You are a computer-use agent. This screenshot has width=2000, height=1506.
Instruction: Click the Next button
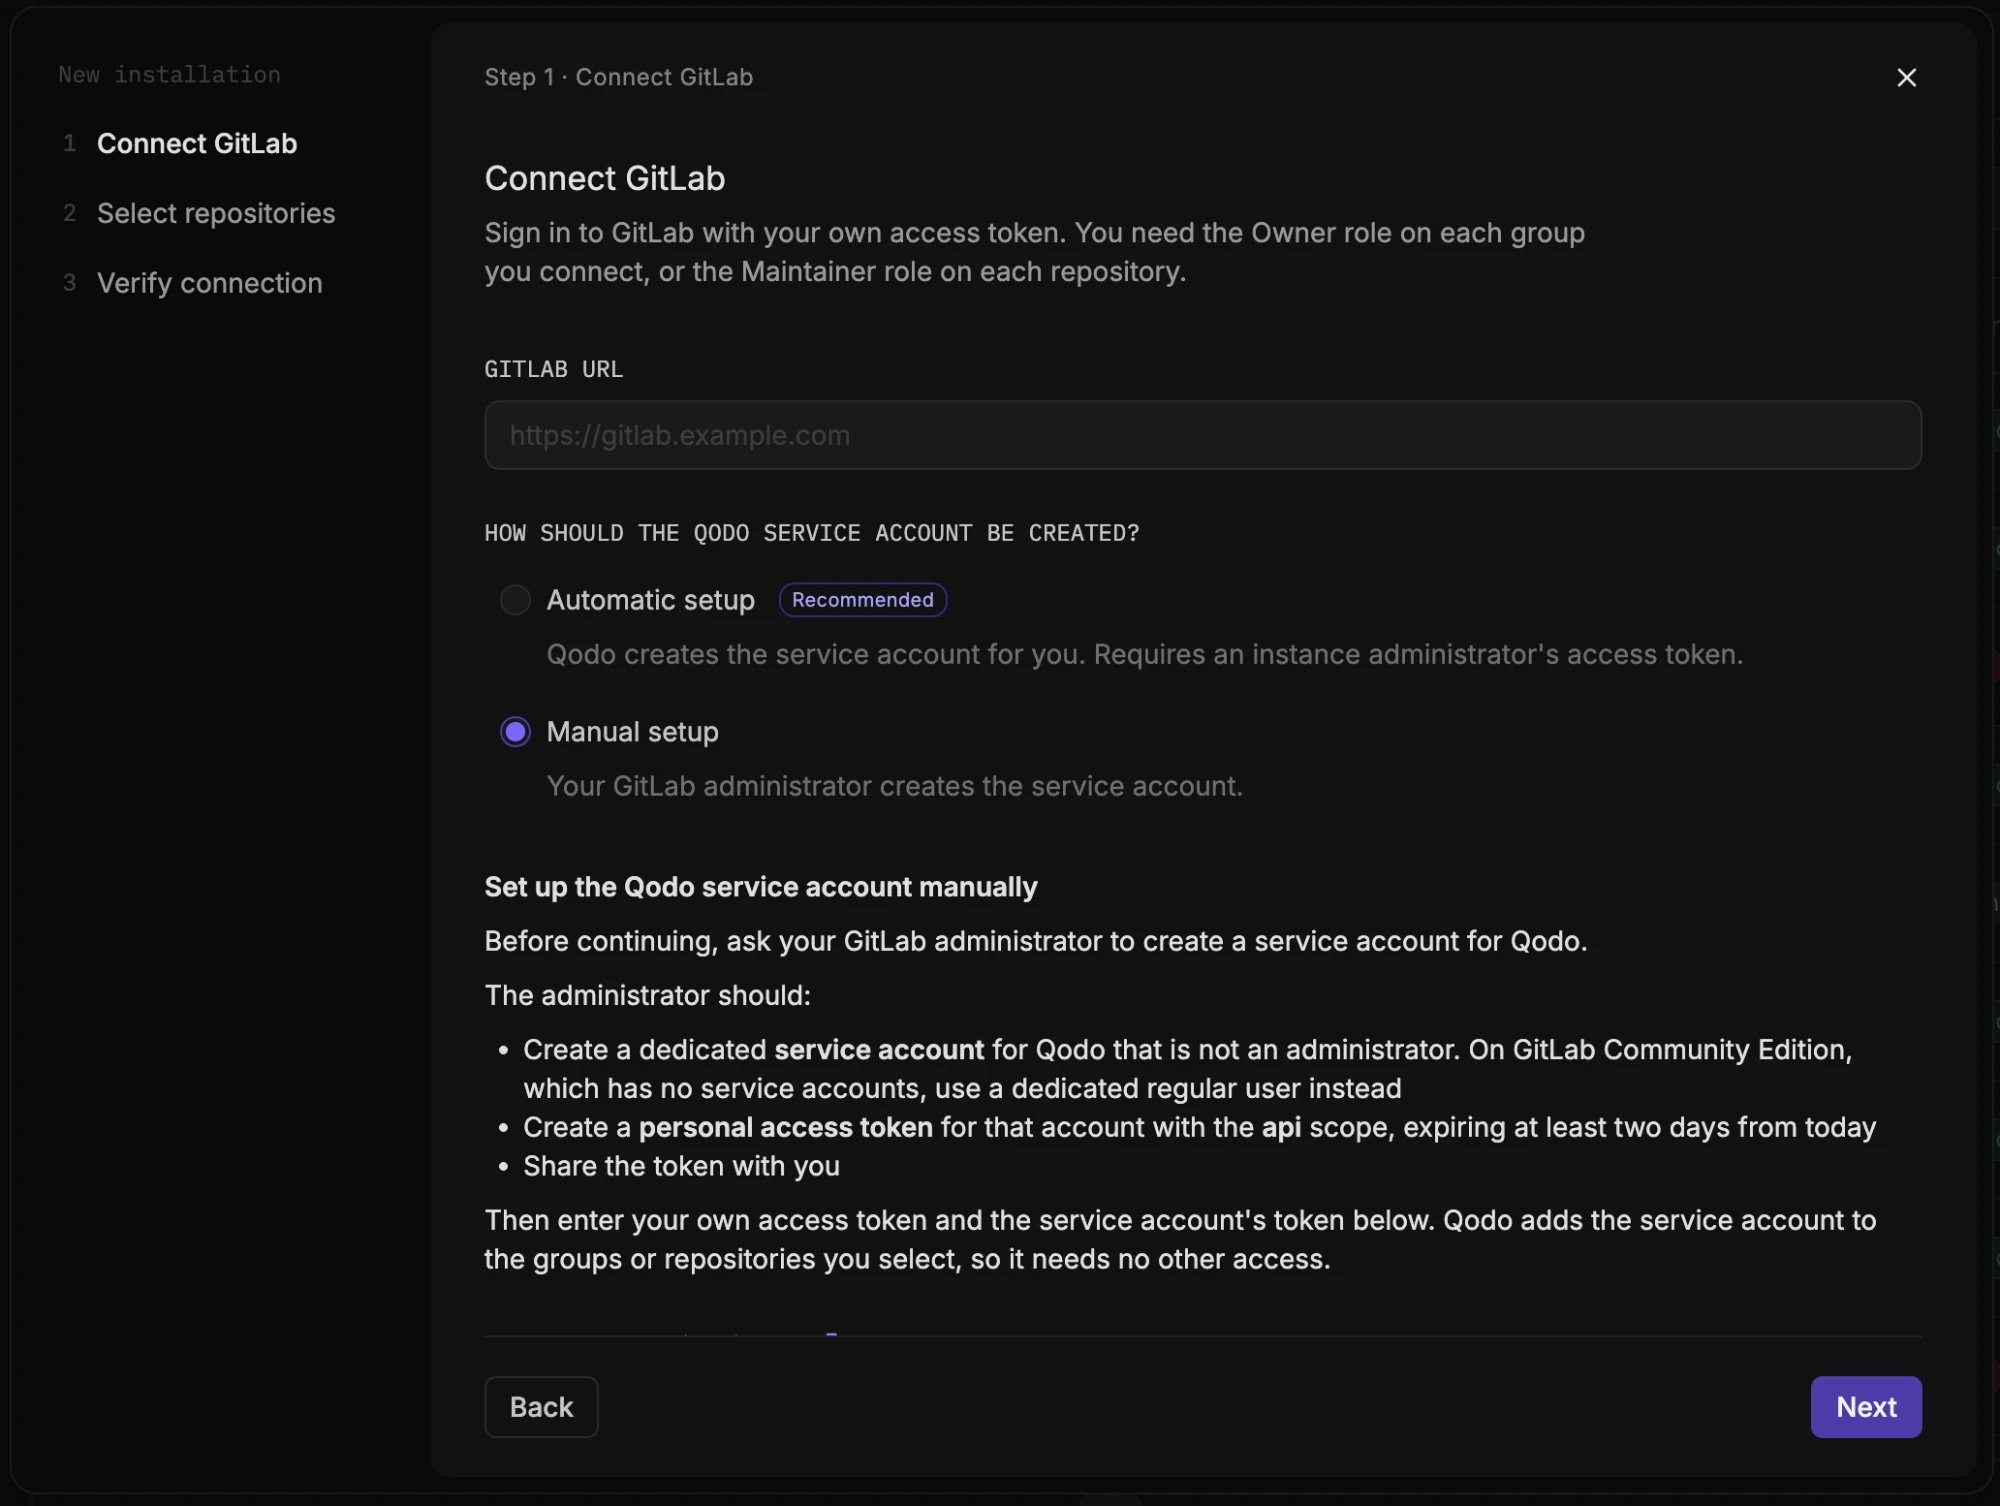coord(1865,1407)
